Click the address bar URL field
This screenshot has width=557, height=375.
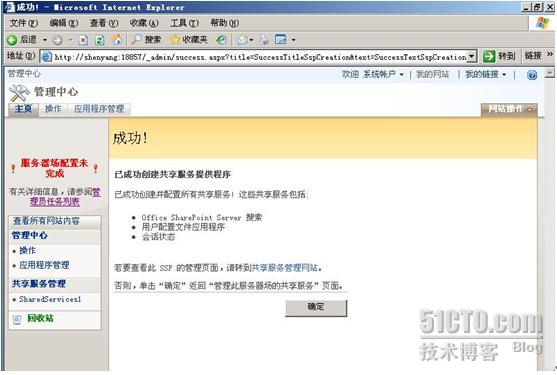pyautogui.click(x=260, y=57)
